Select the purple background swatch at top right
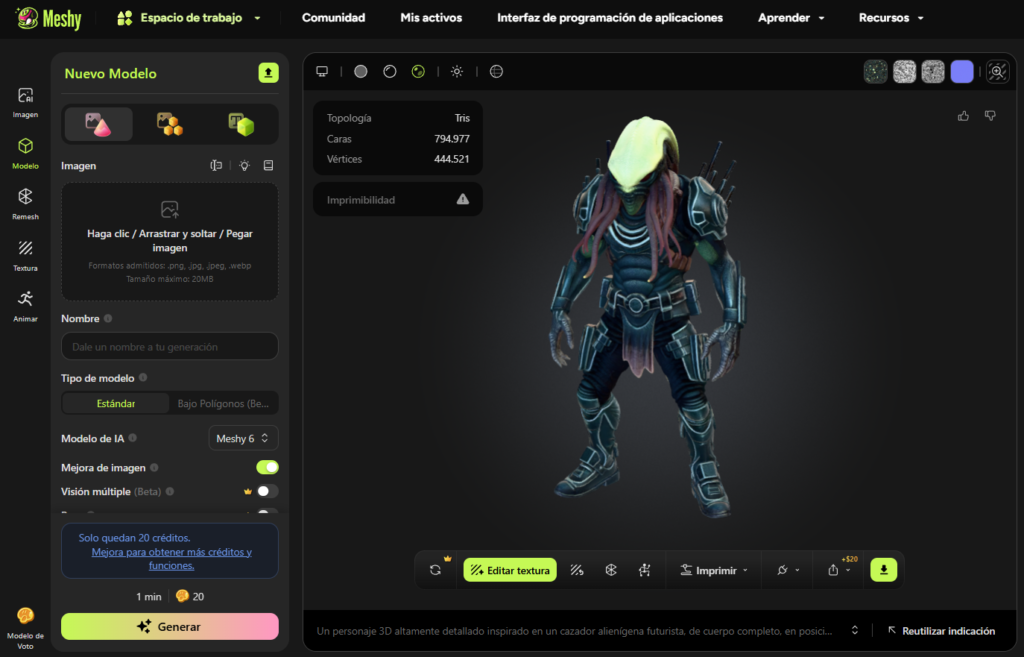Viewport: 1024px width, 657px height. click(962, 71)
